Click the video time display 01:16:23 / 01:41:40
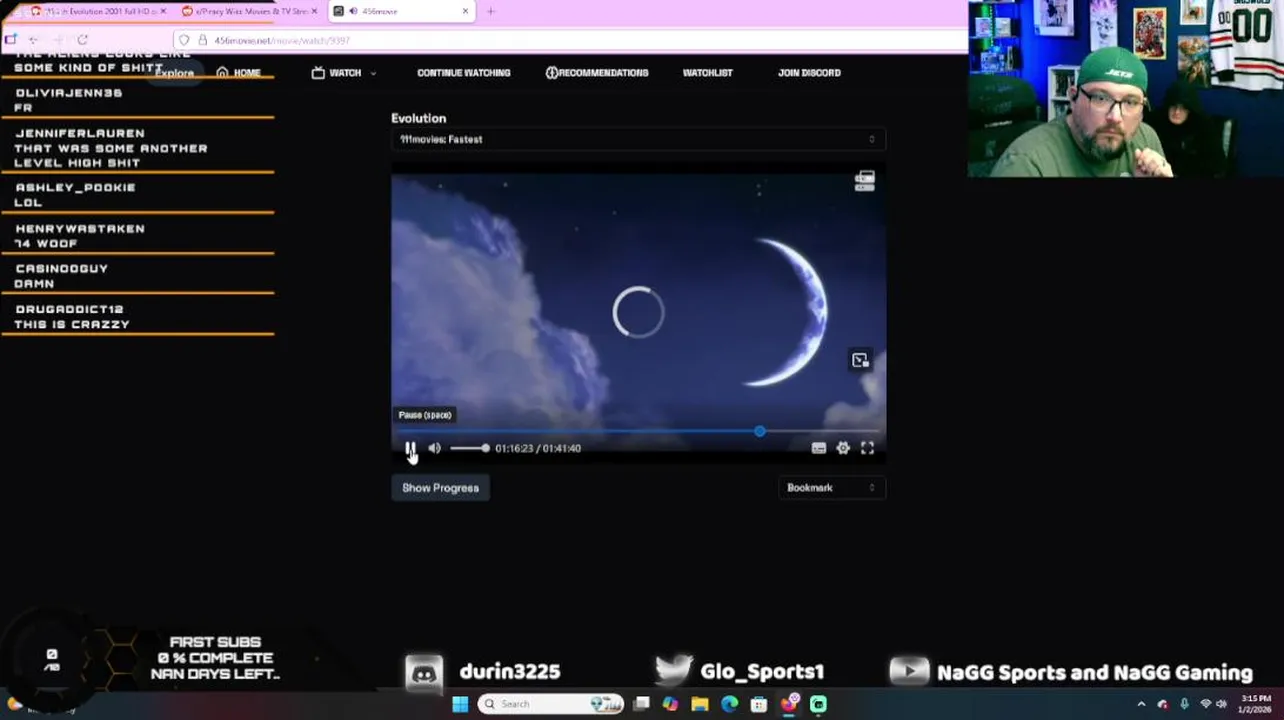The image size is (1284, 720). (x=537, y=448)
